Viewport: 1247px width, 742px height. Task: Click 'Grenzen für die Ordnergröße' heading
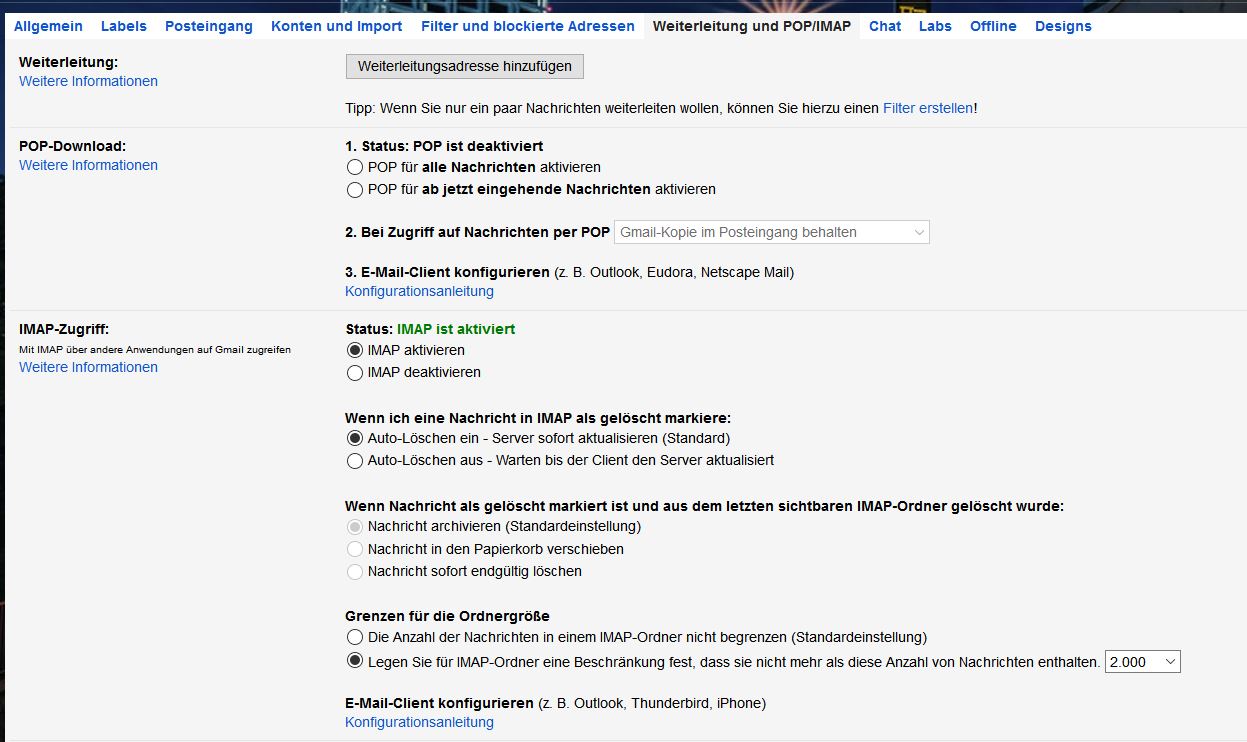(x=447, y=616)
